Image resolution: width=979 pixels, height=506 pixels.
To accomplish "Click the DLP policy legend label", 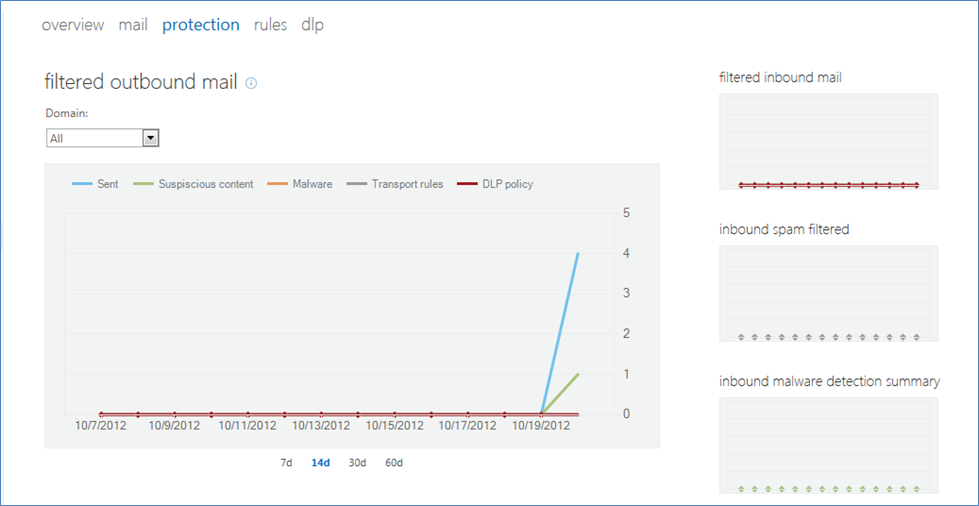I will (x=508, y=184).
